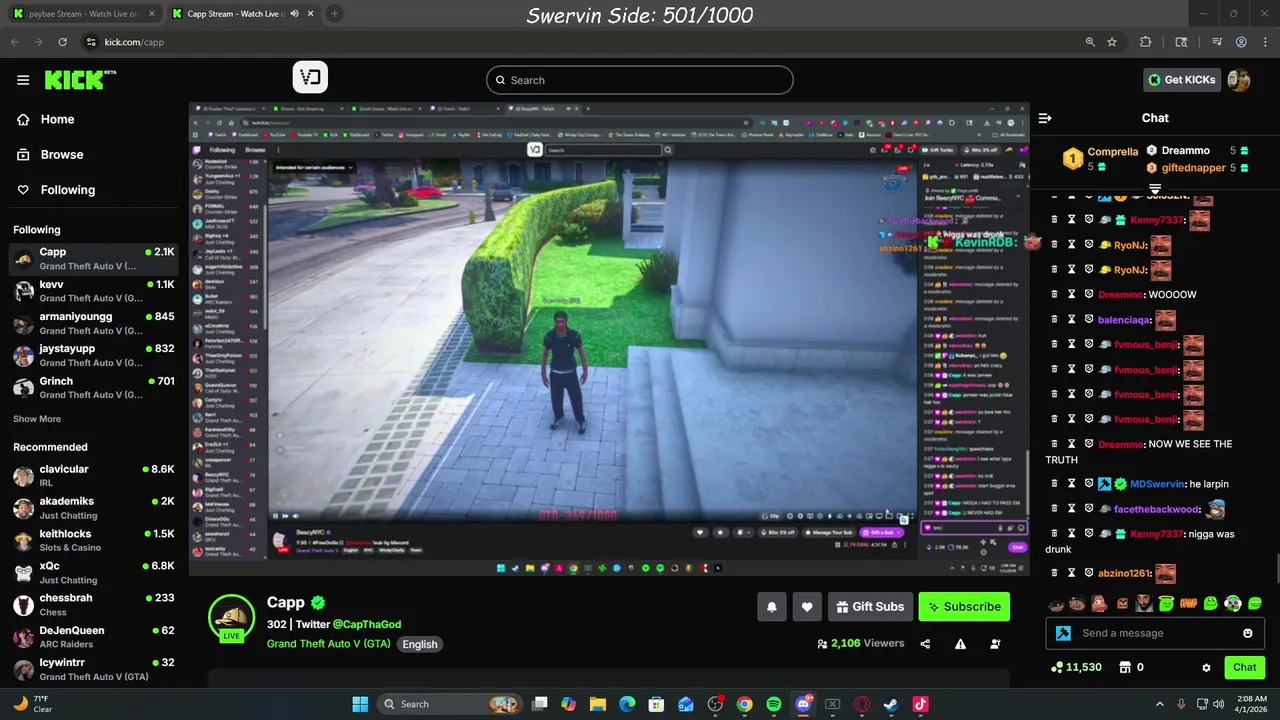This screenshot has width=1280, height=720.
Task: Open the @CapThaGod Twitter link
Action: [367, 624]
